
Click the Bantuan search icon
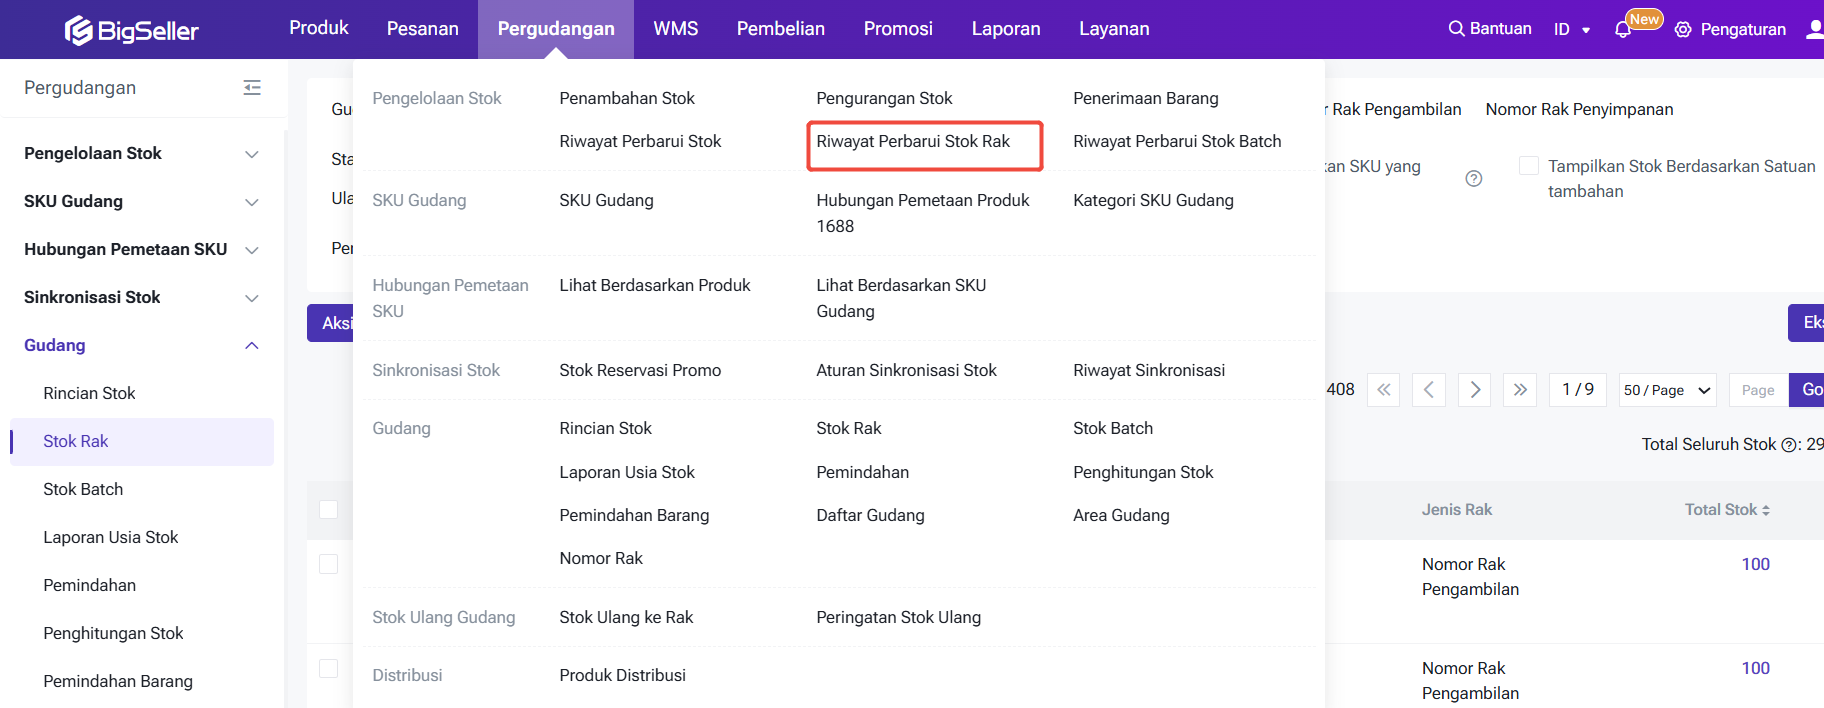pyautogui.click(x=1456, y=29)
